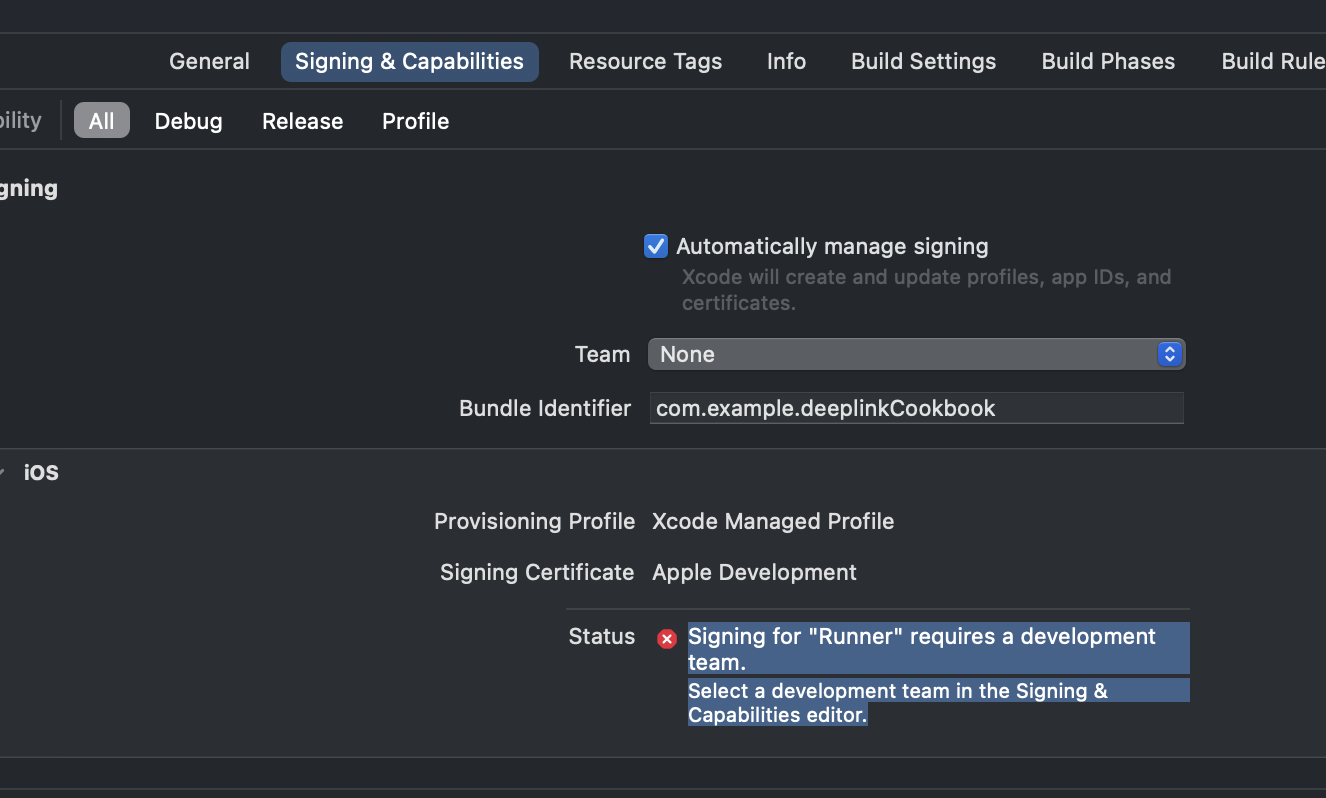
Task: Click the Apple Development signing certificate value
Action: tap(754, 572)
